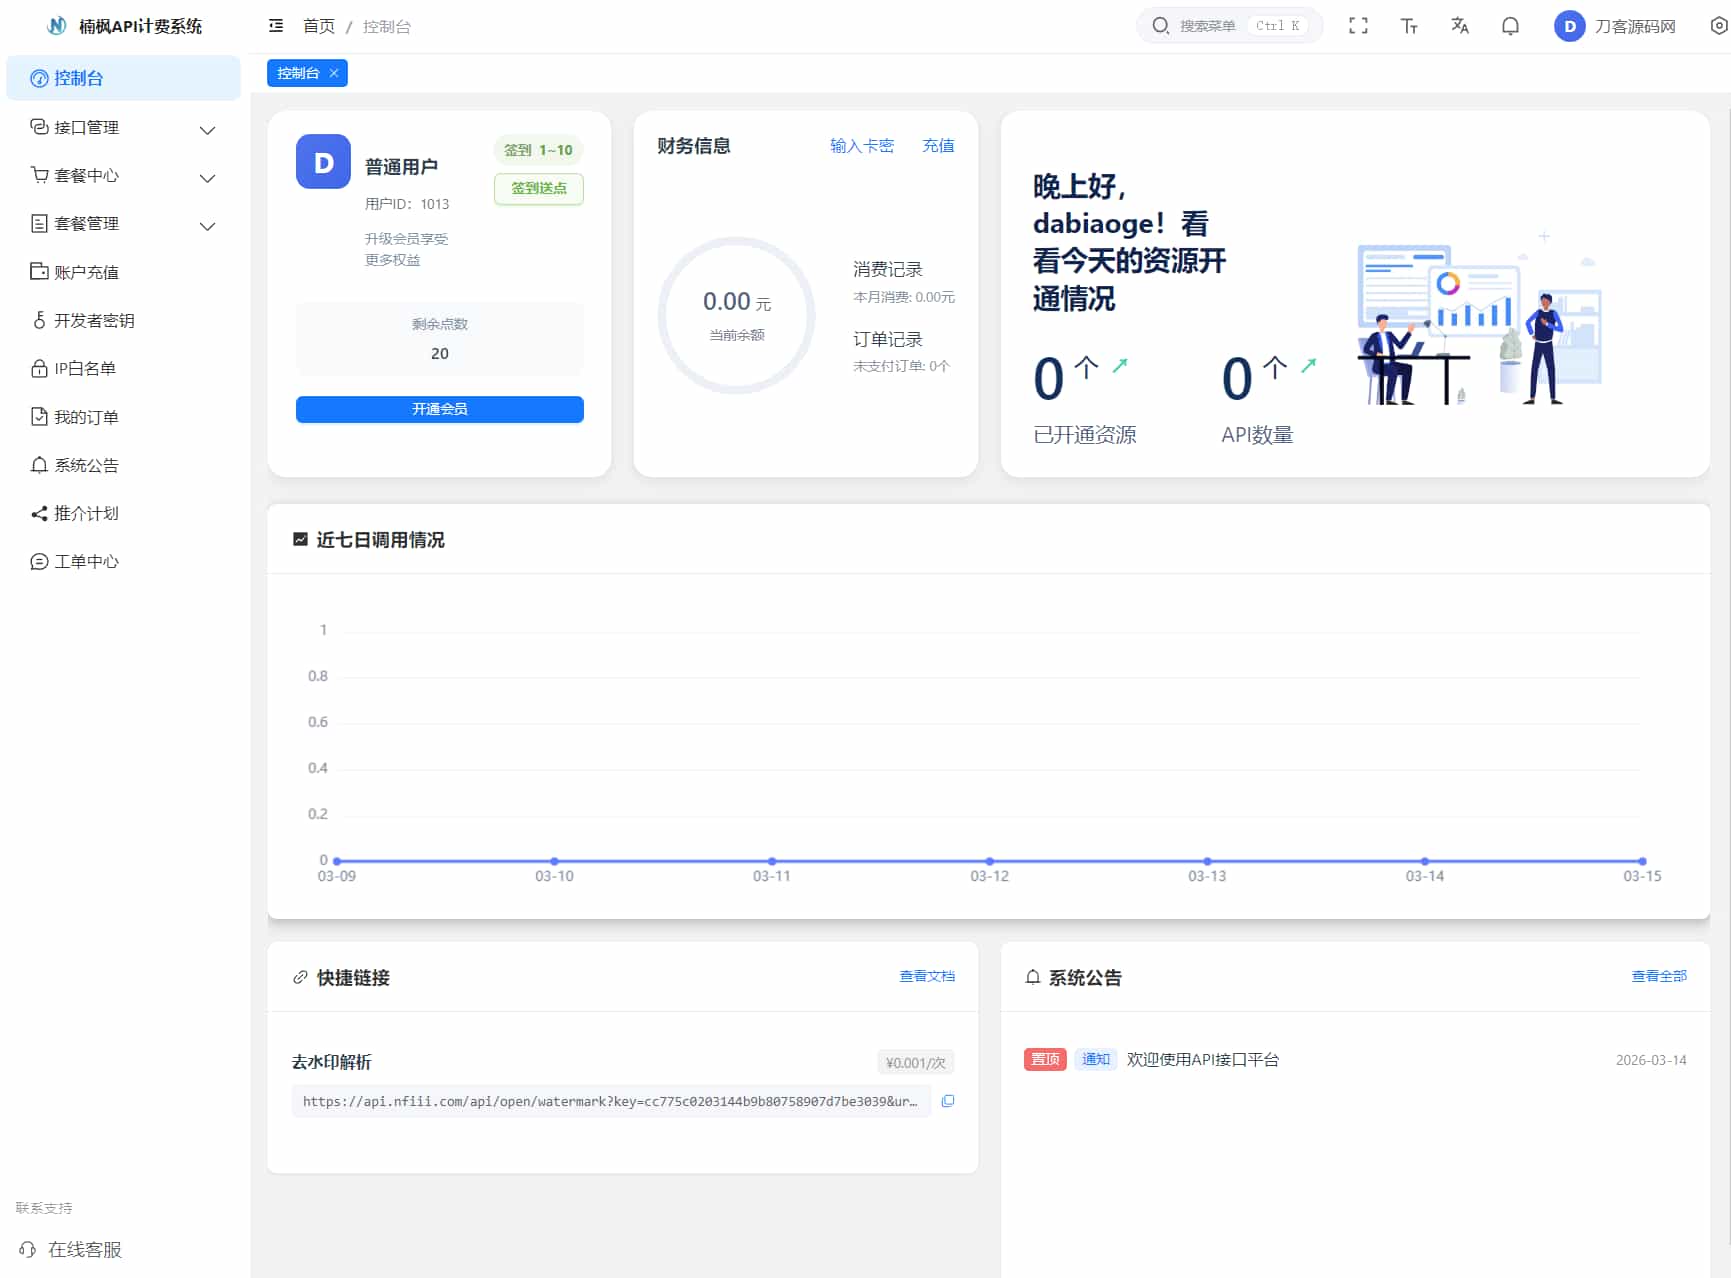This screenshot has height=1278, width=1731.
Task: Click the 开通会员 button
Action: (x=438, y=409)
